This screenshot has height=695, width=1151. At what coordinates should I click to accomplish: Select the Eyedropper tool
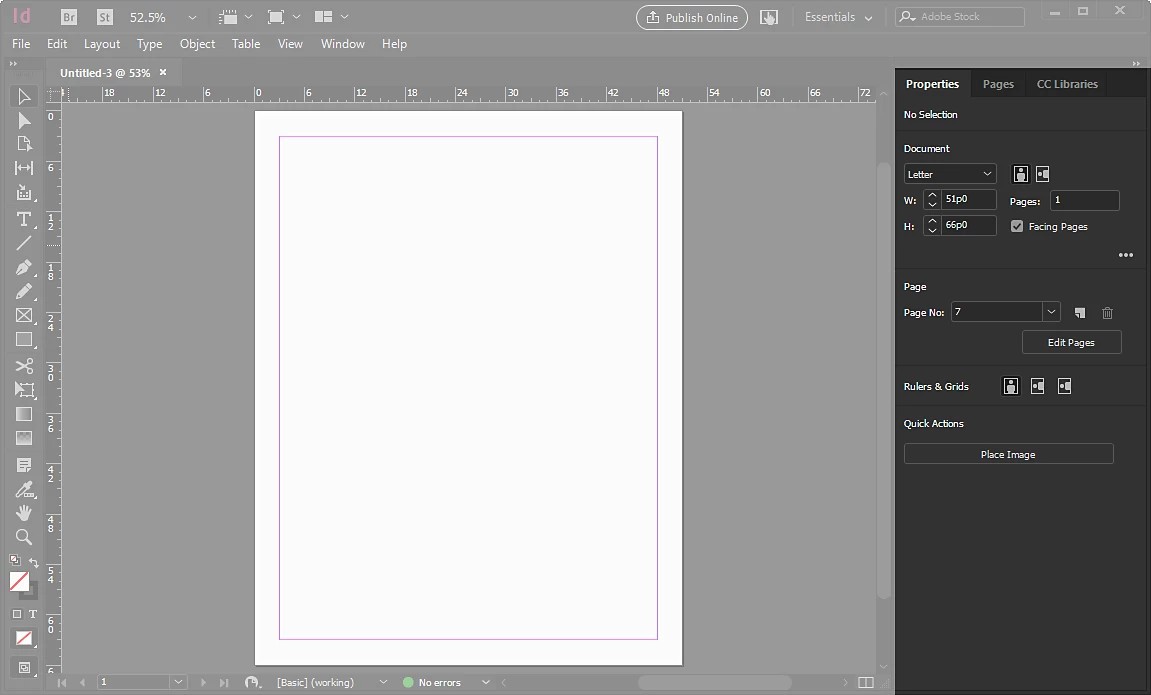[23, 489]
